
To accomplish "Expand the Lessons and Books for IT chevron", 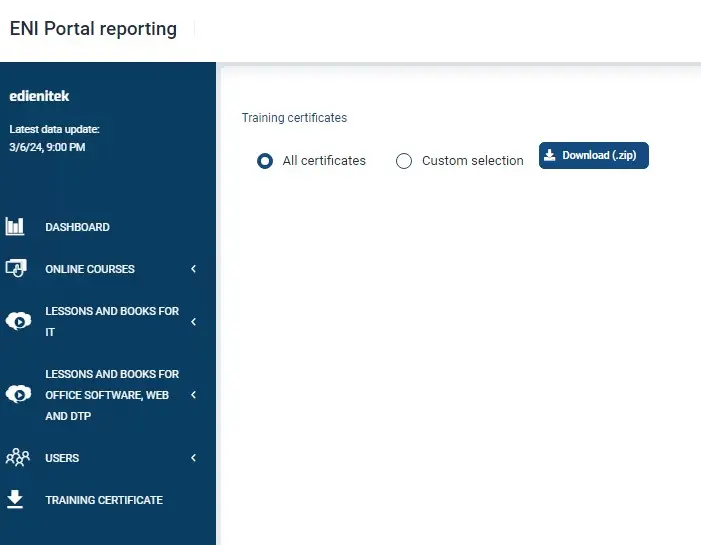I will (194, 321).
